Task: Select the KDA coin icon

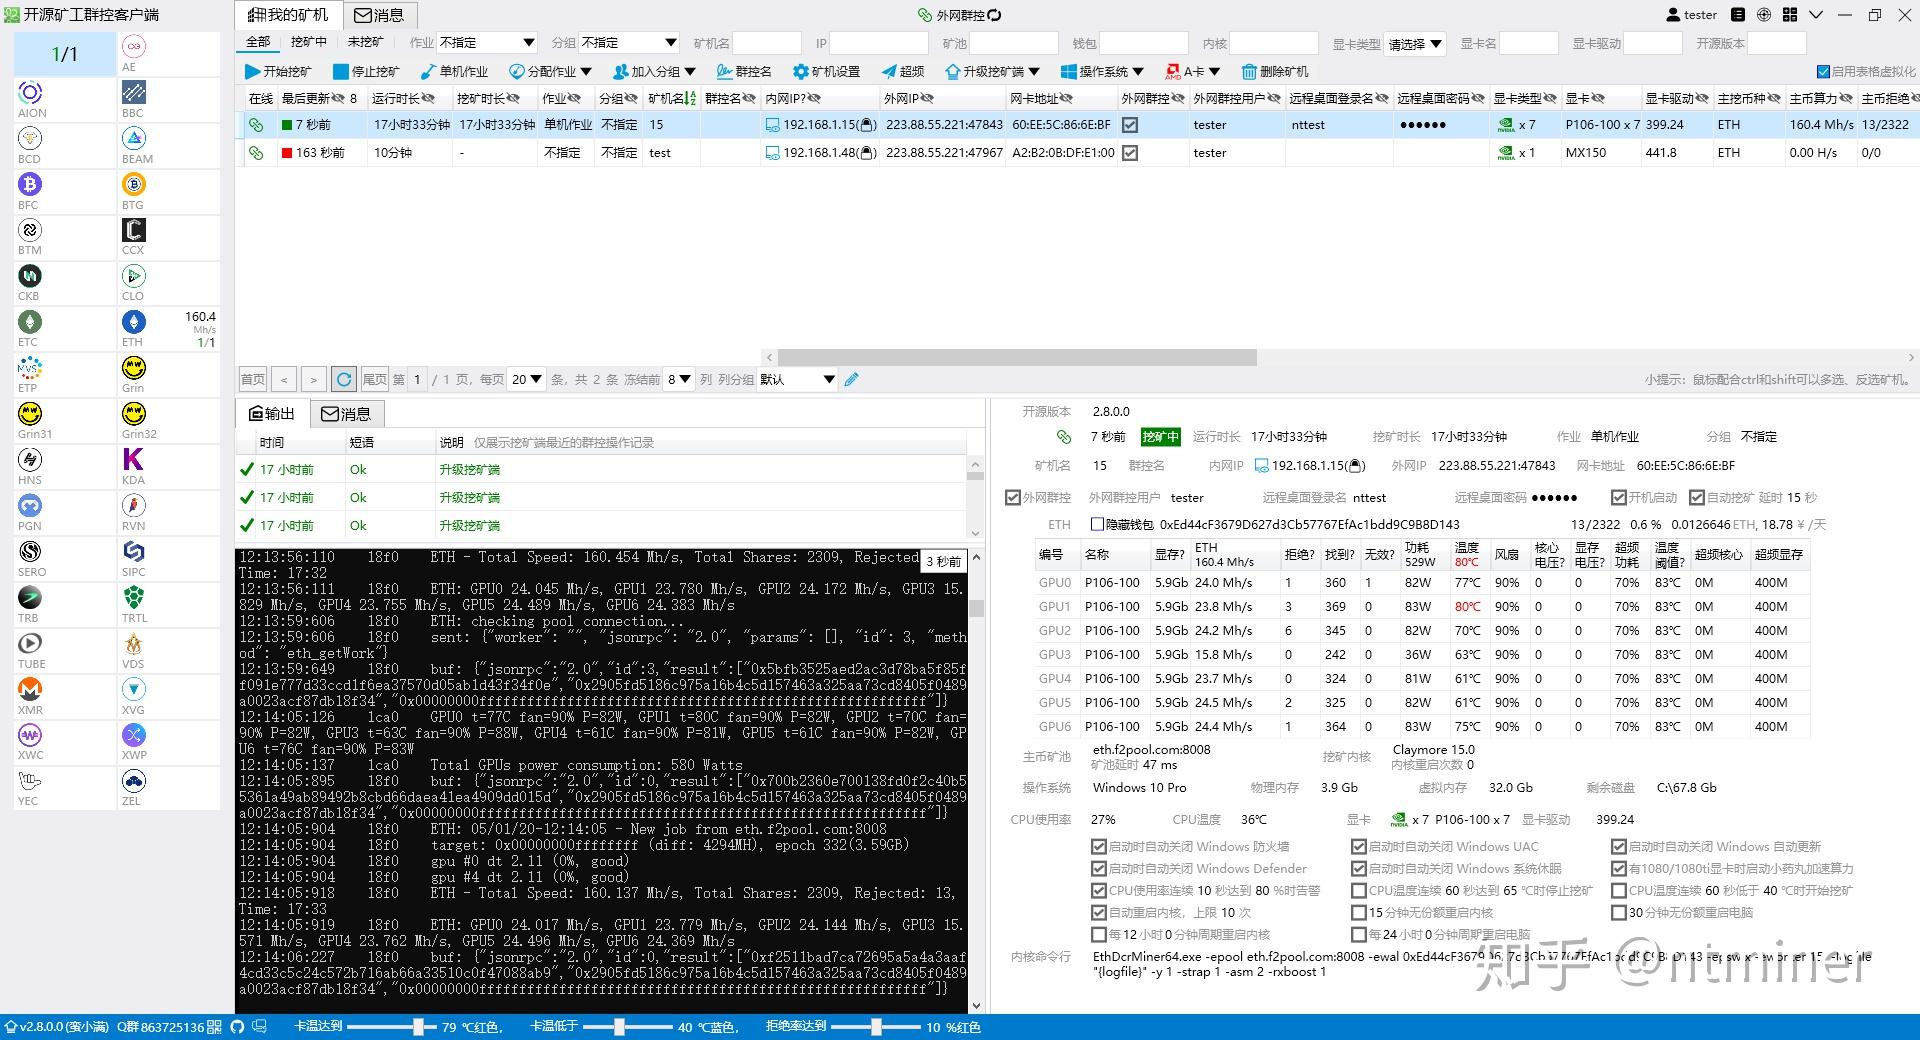Action: tap(133, 459)
